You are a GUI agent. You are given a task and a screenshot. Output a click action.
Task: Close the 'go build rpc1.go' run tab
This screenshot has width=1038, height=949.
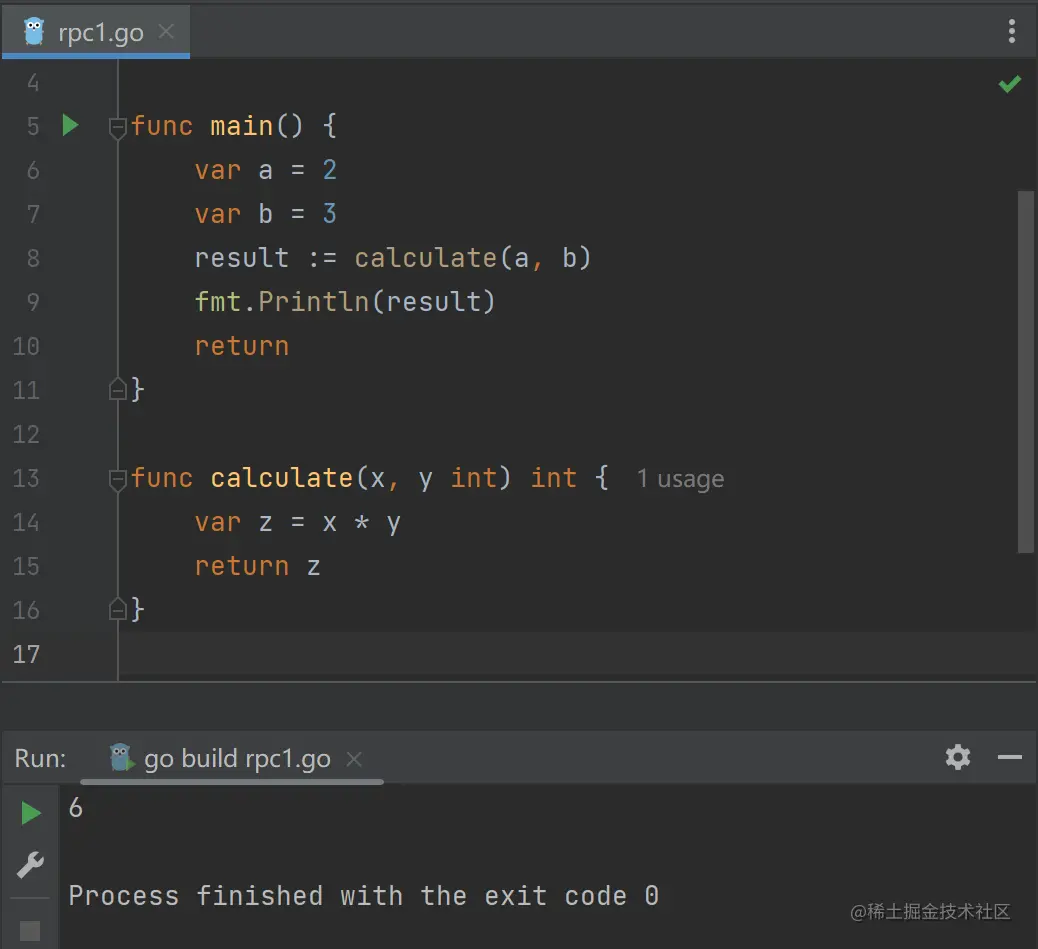coord(354,759)
